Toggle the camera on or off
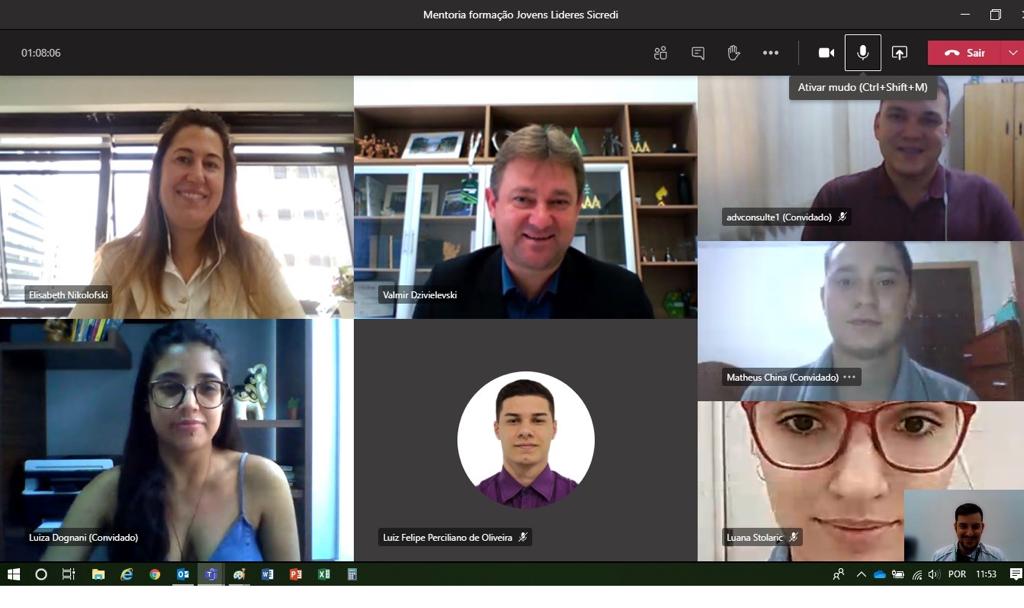The width and height of the screenshot is (1024, 608). tap(826, 53)
